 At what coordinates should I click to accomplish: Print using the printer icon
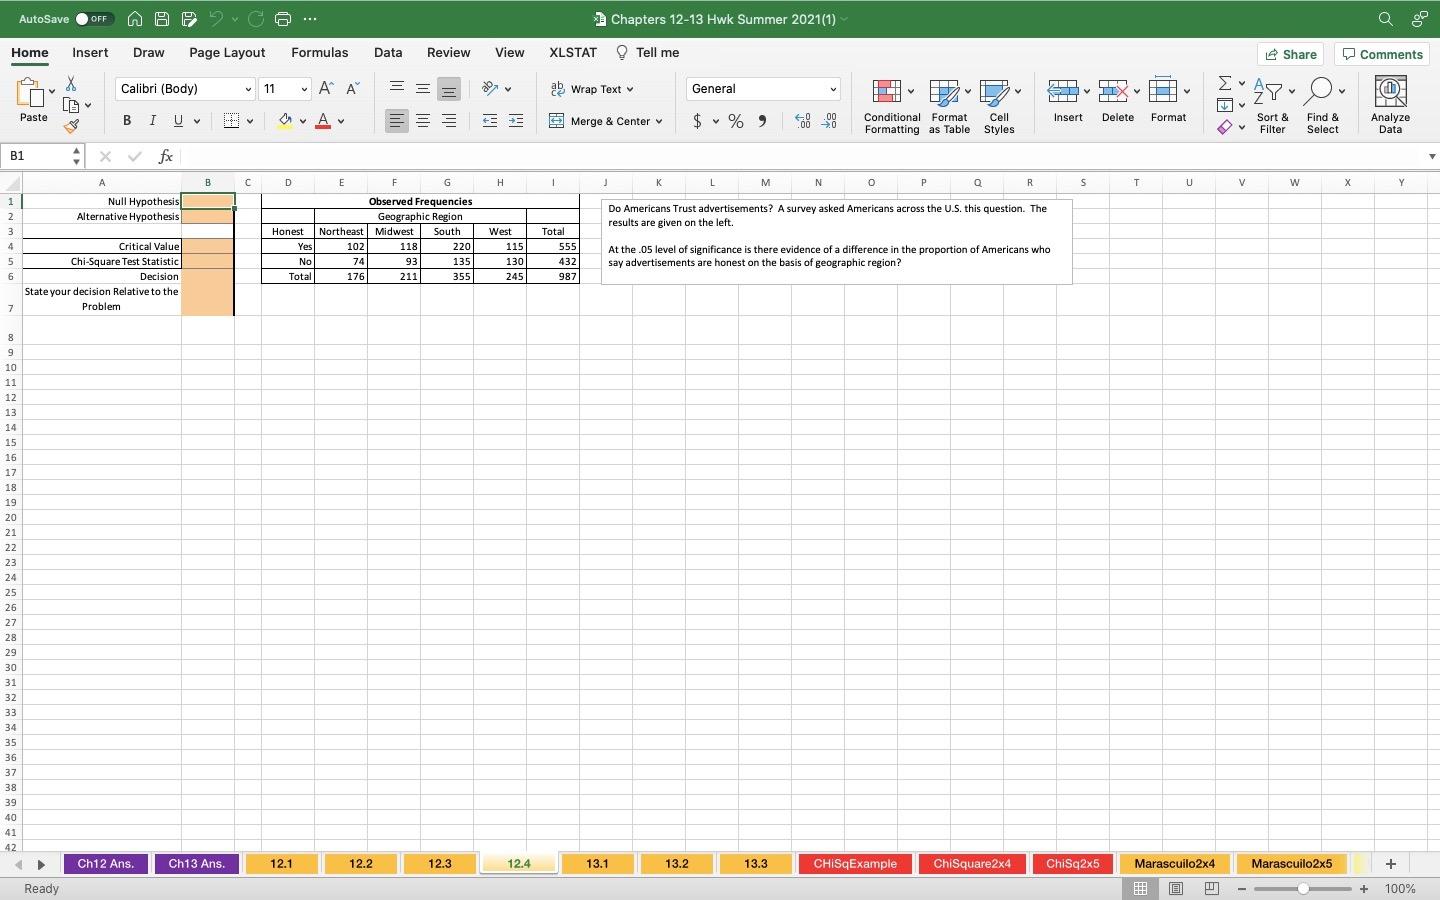283,19
